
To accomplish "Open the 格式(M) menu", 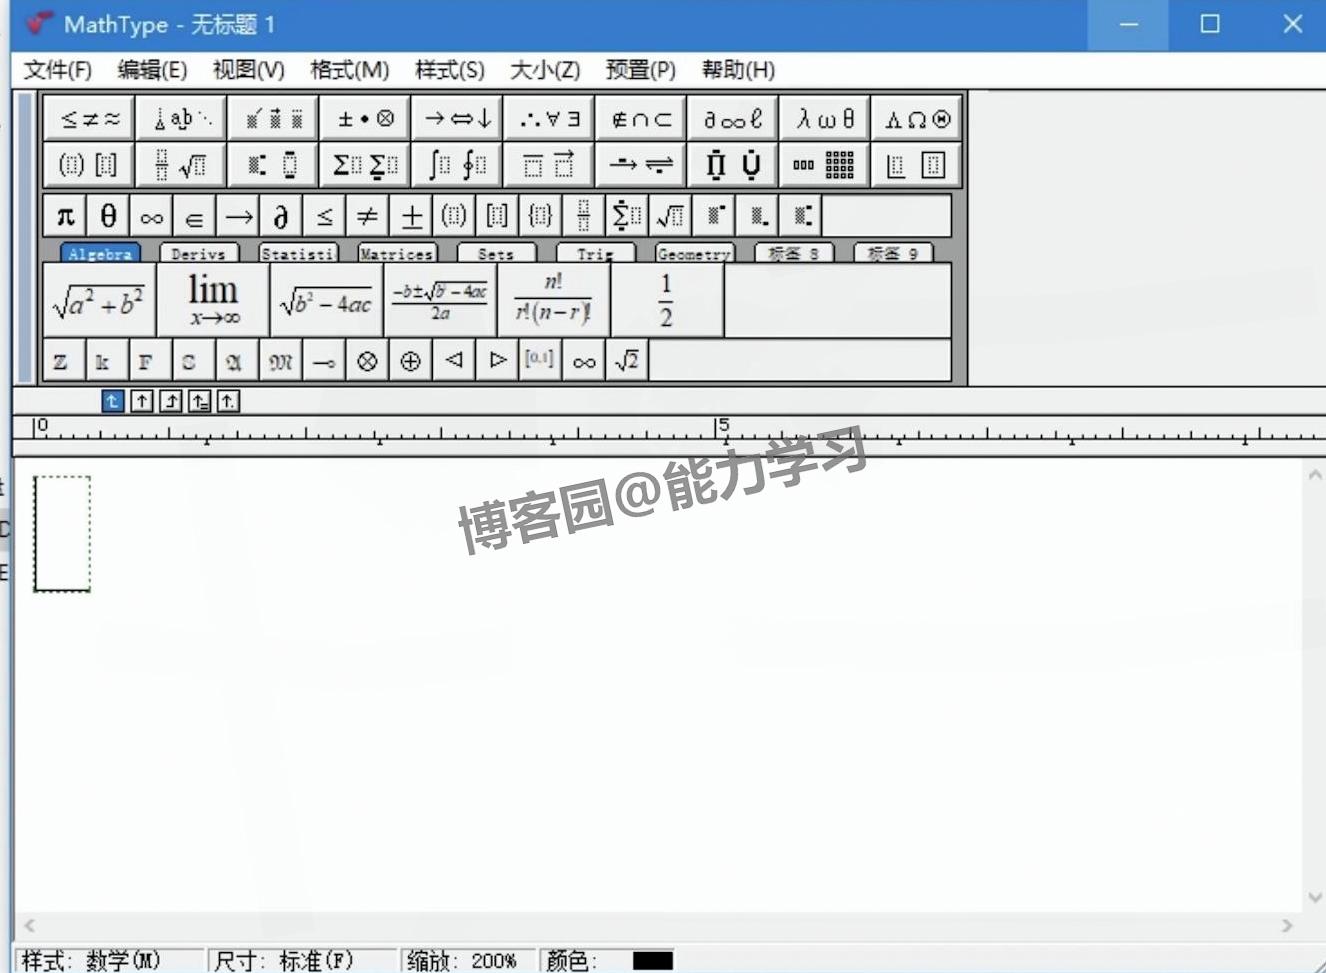I will [349, 70].
